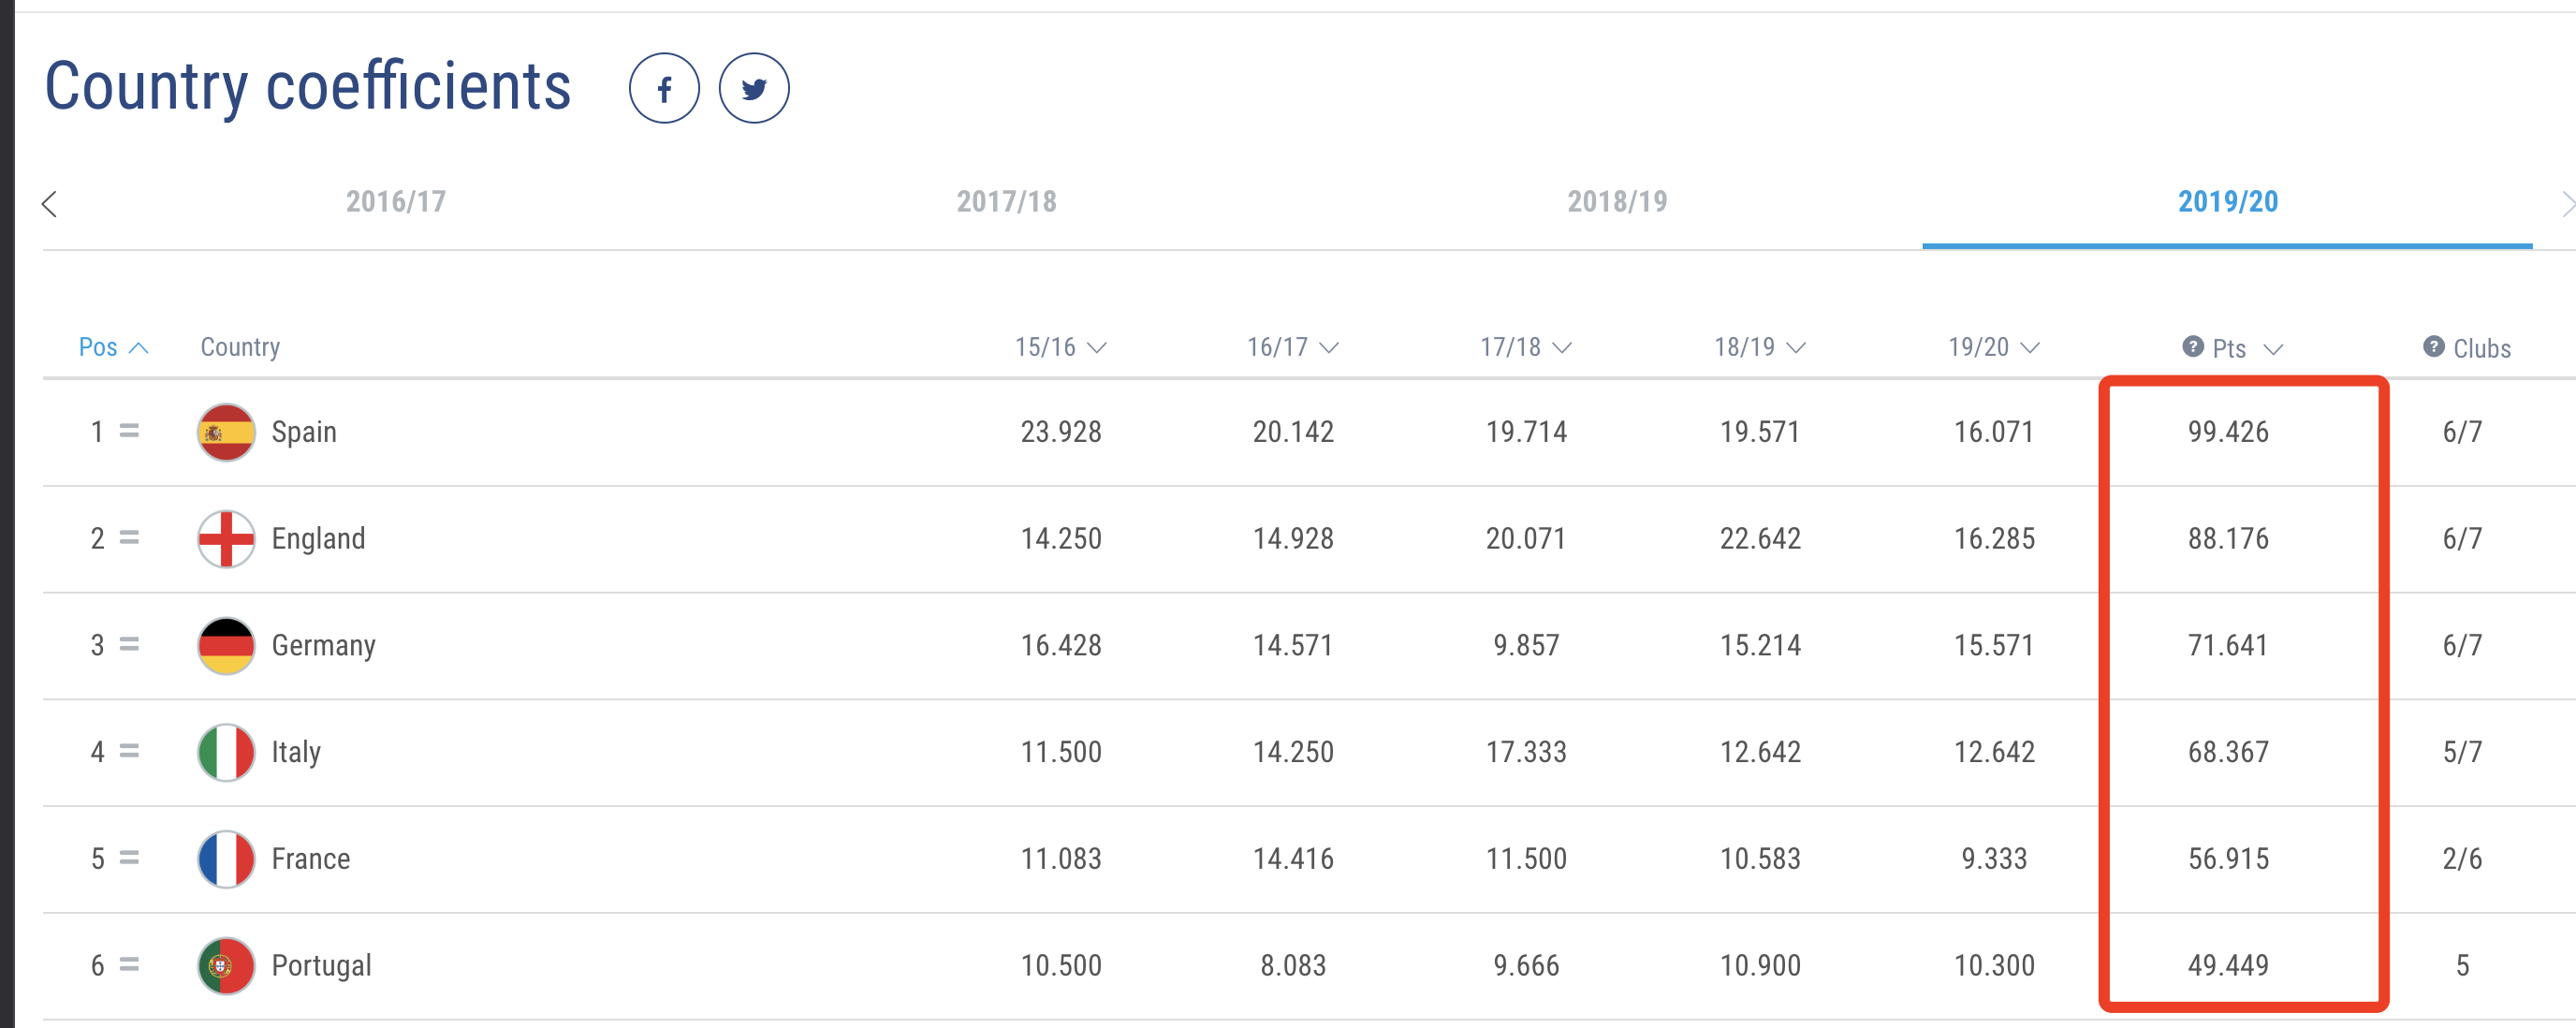Sort by the 15/16 column
The image size is (2576, 1028).
tap(1061, 347)
